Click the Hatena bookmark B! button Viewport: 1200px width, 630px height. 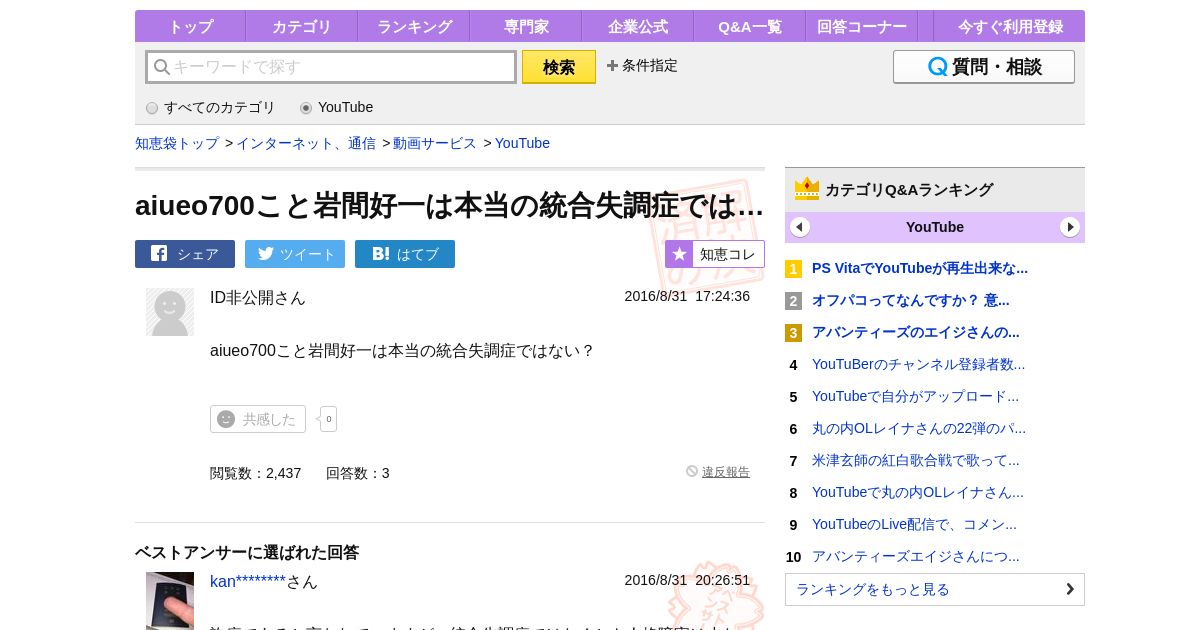coord(405,254)
